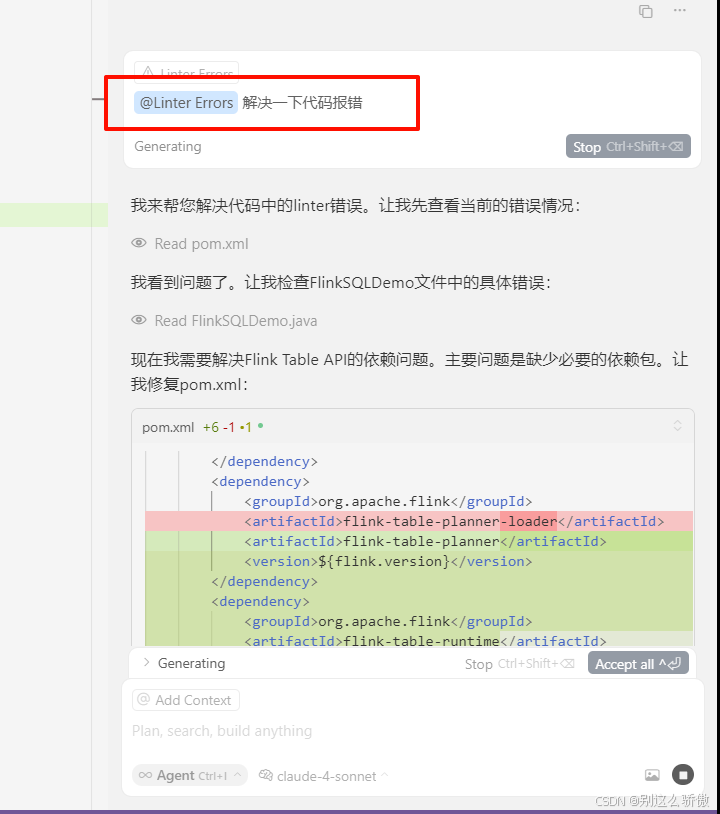Click the added flink-table-planner artifactId line
This screenshot has width=720, height=814.
pyautogui.click(x=419, y=541)
